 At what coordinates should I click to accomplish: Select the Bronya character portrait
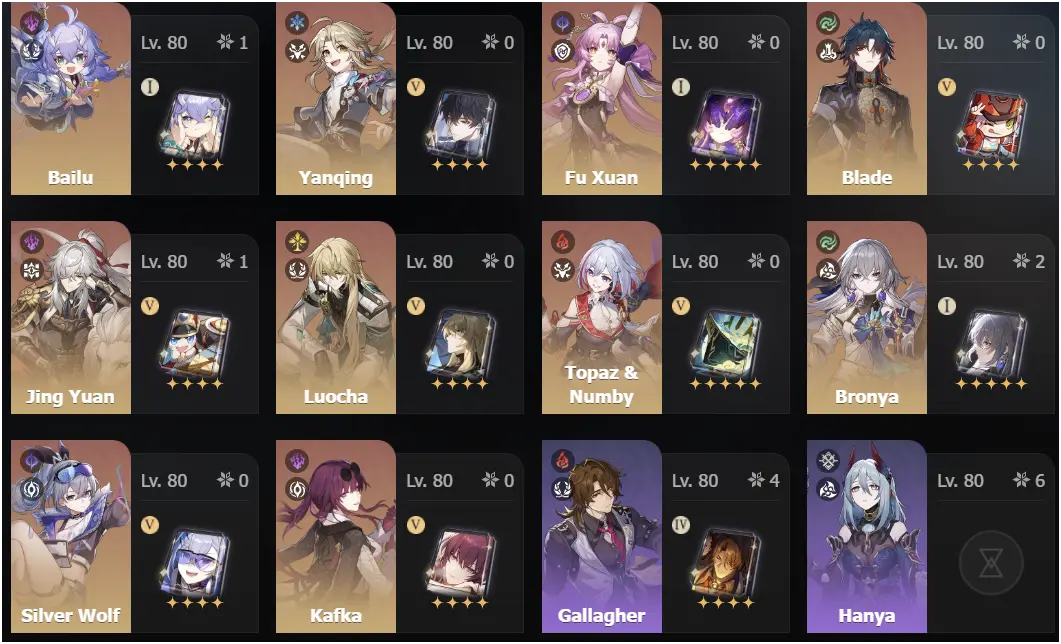tap(867, 317)
